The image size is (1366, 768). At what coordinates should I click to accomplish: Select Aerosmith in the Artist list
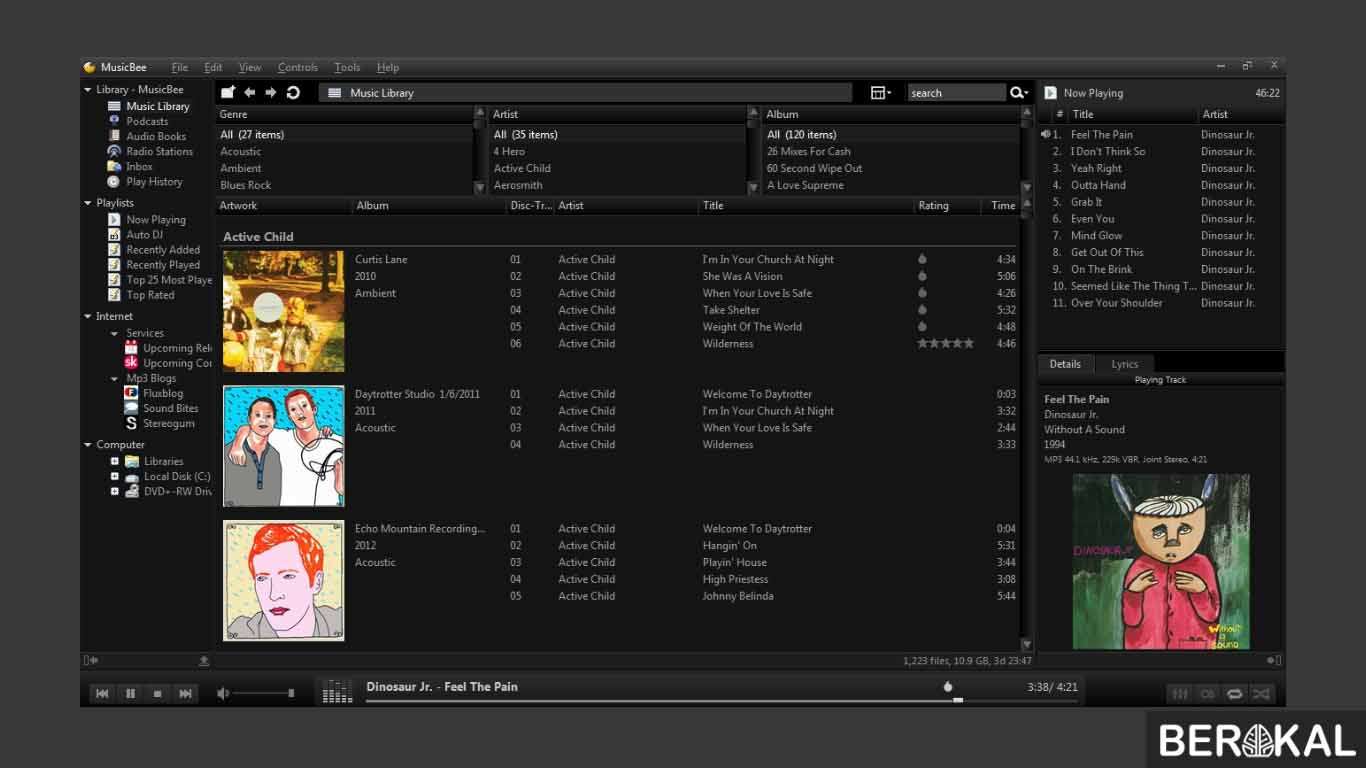point(518,185)
